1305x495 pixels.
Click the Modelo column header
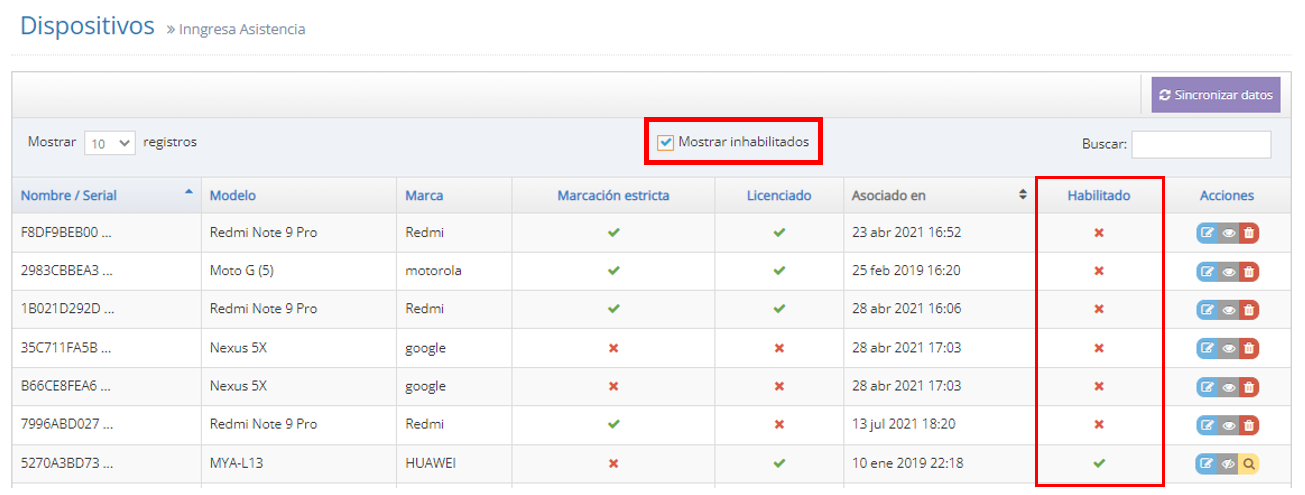click(233, 196)
